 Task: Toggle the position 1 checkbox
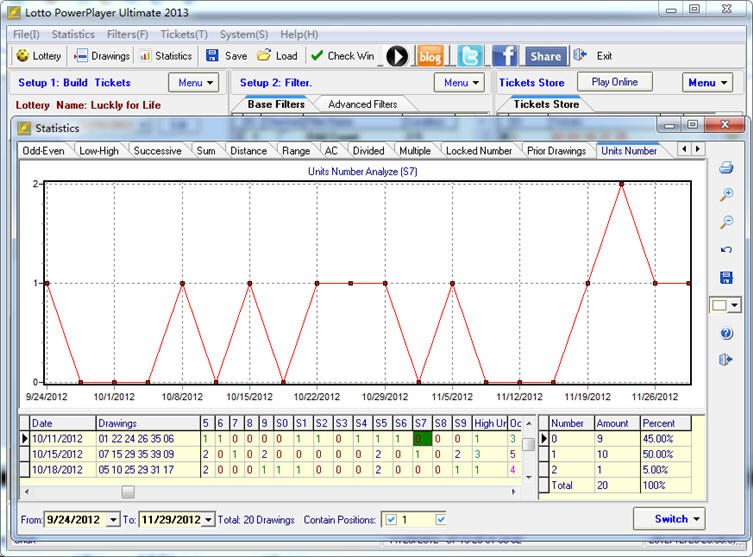click(391, 520)
